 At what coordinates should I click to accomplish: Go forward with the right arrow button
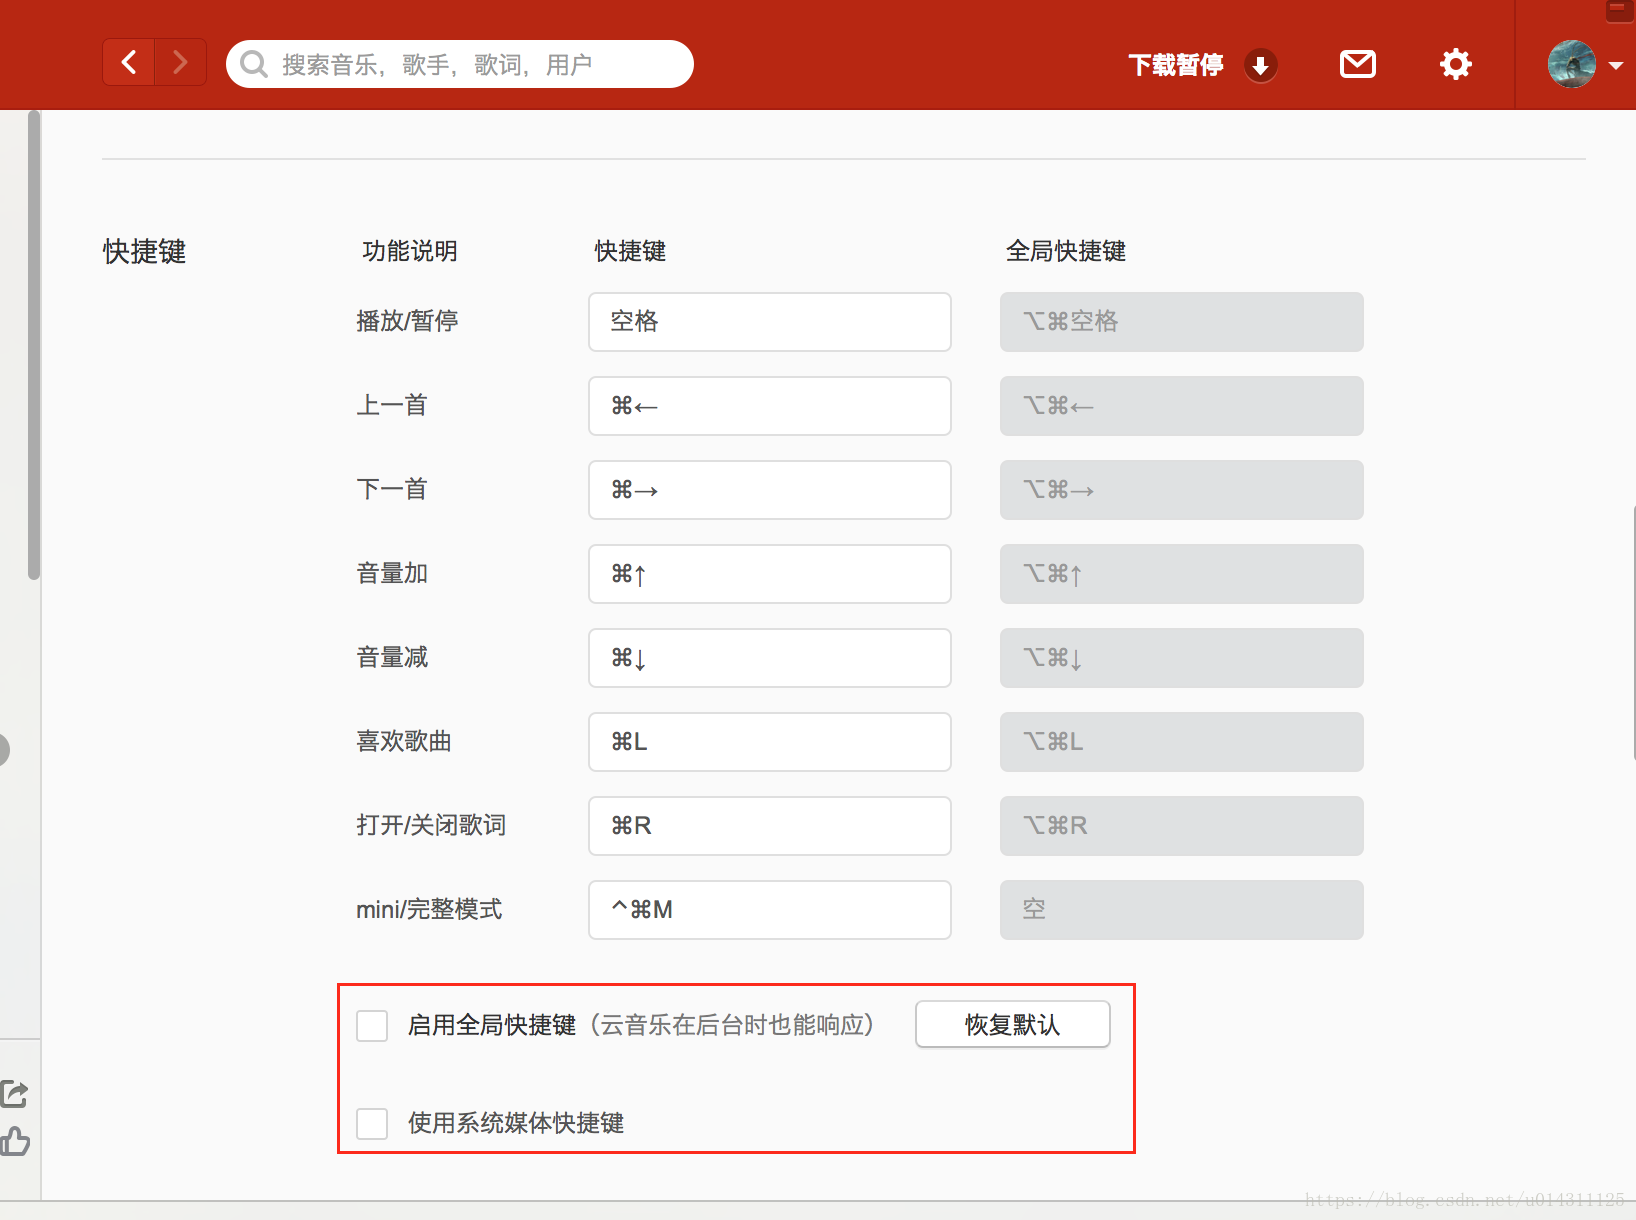click(x=181, y=62)
